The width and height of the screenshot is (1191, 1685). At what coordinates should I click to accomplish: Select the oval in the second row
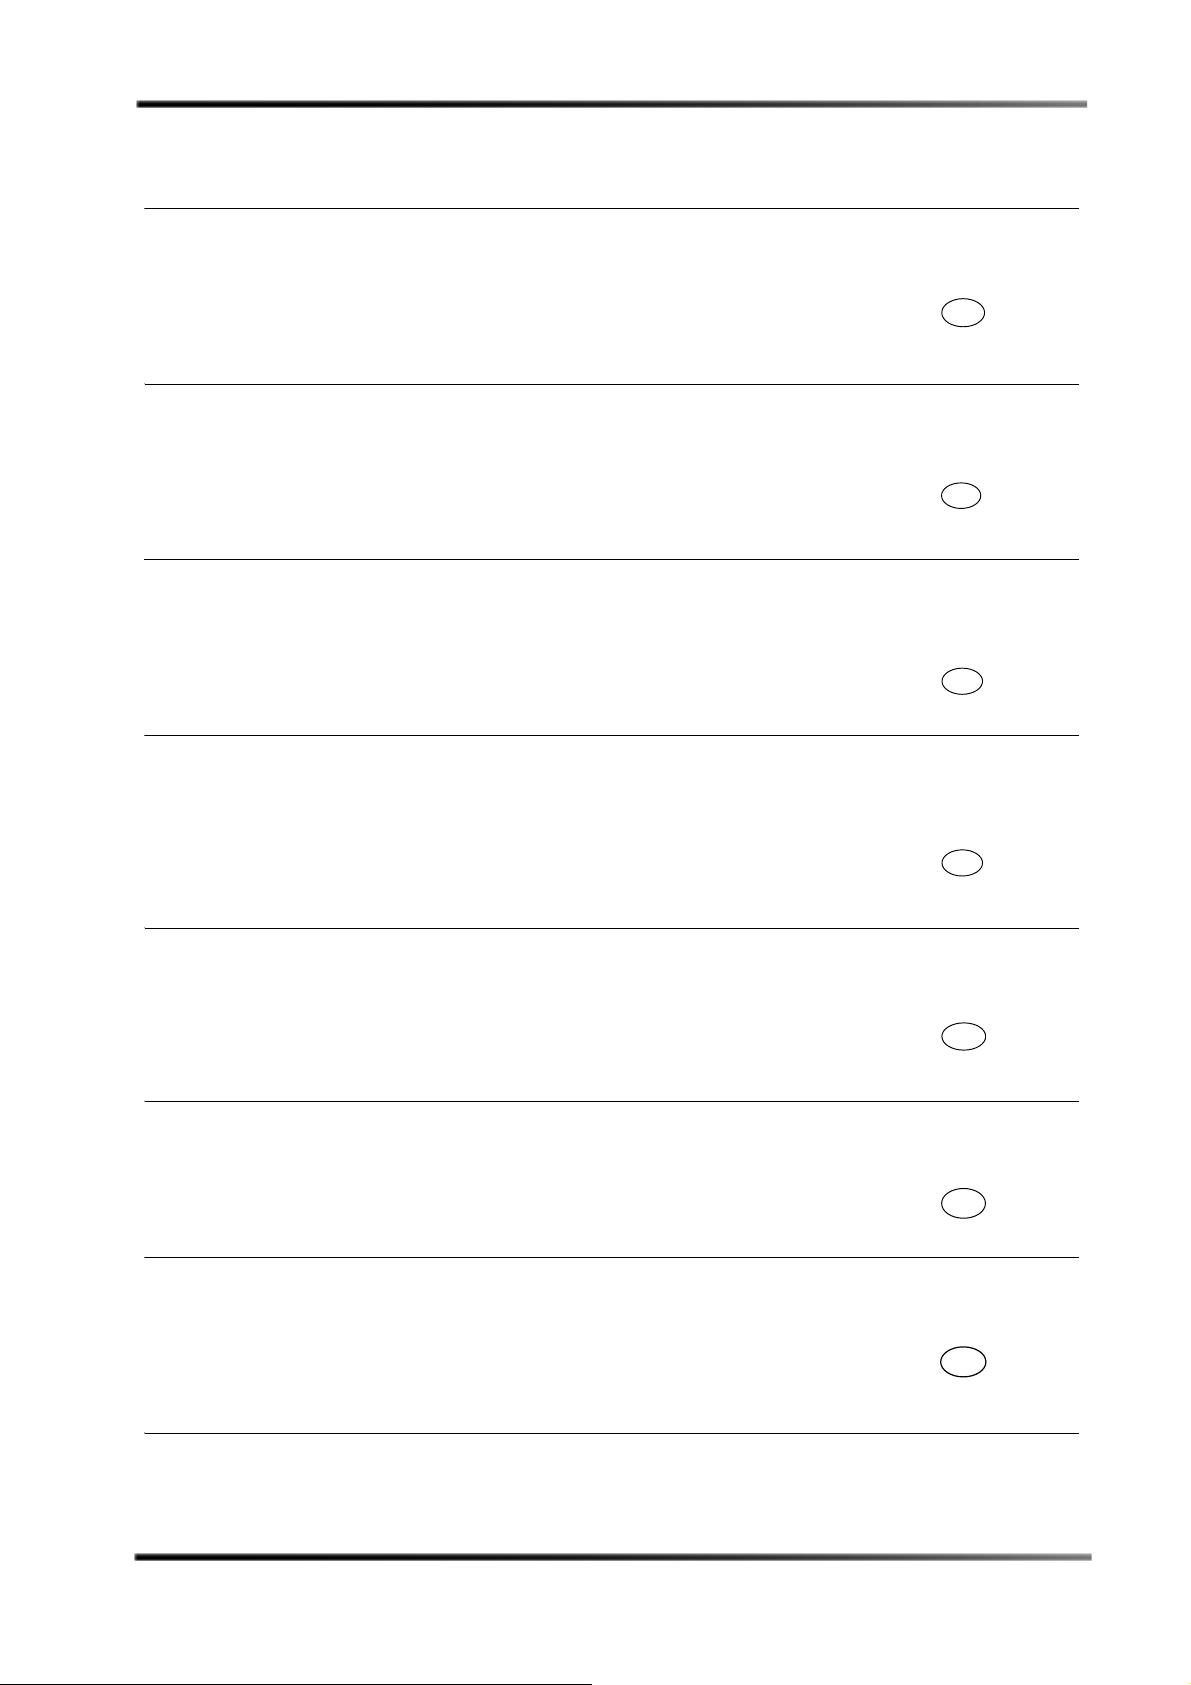click(961, 496)
